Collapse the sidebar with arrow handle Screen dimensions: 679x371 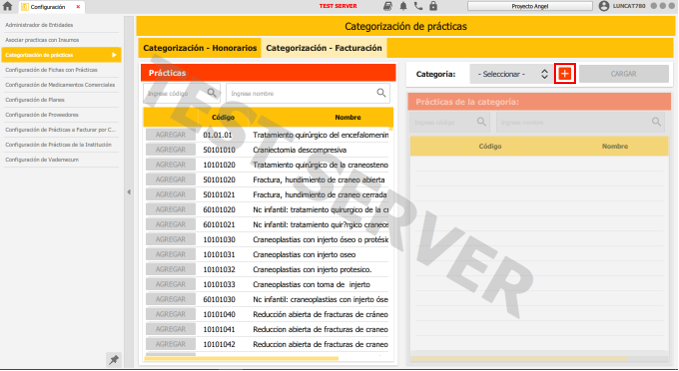click(129, 192)
